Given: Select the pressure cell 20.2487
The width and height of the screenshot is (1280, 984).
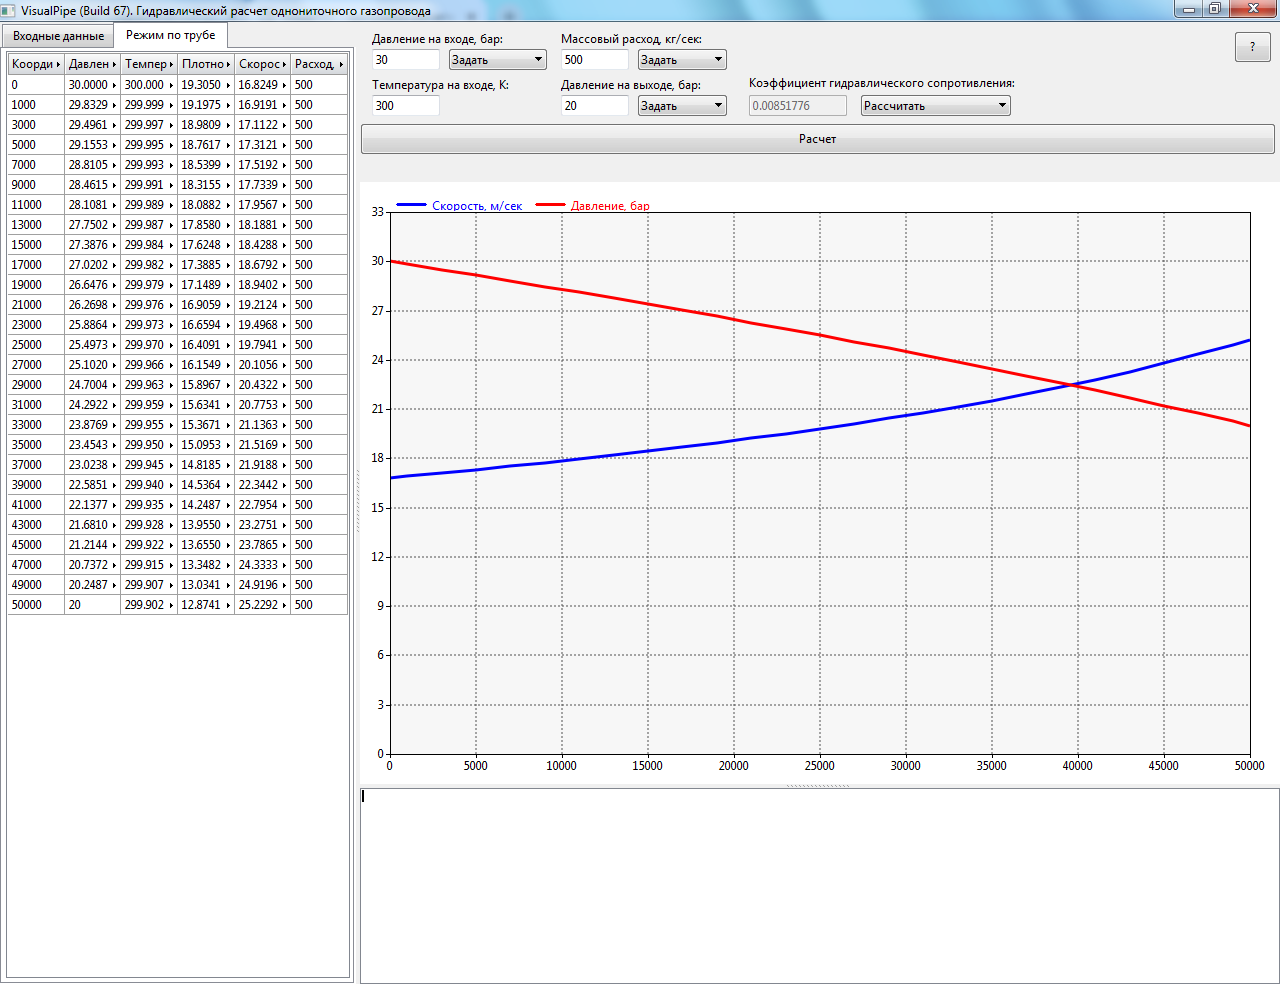Looking at the screenshot, I should 92,585.
